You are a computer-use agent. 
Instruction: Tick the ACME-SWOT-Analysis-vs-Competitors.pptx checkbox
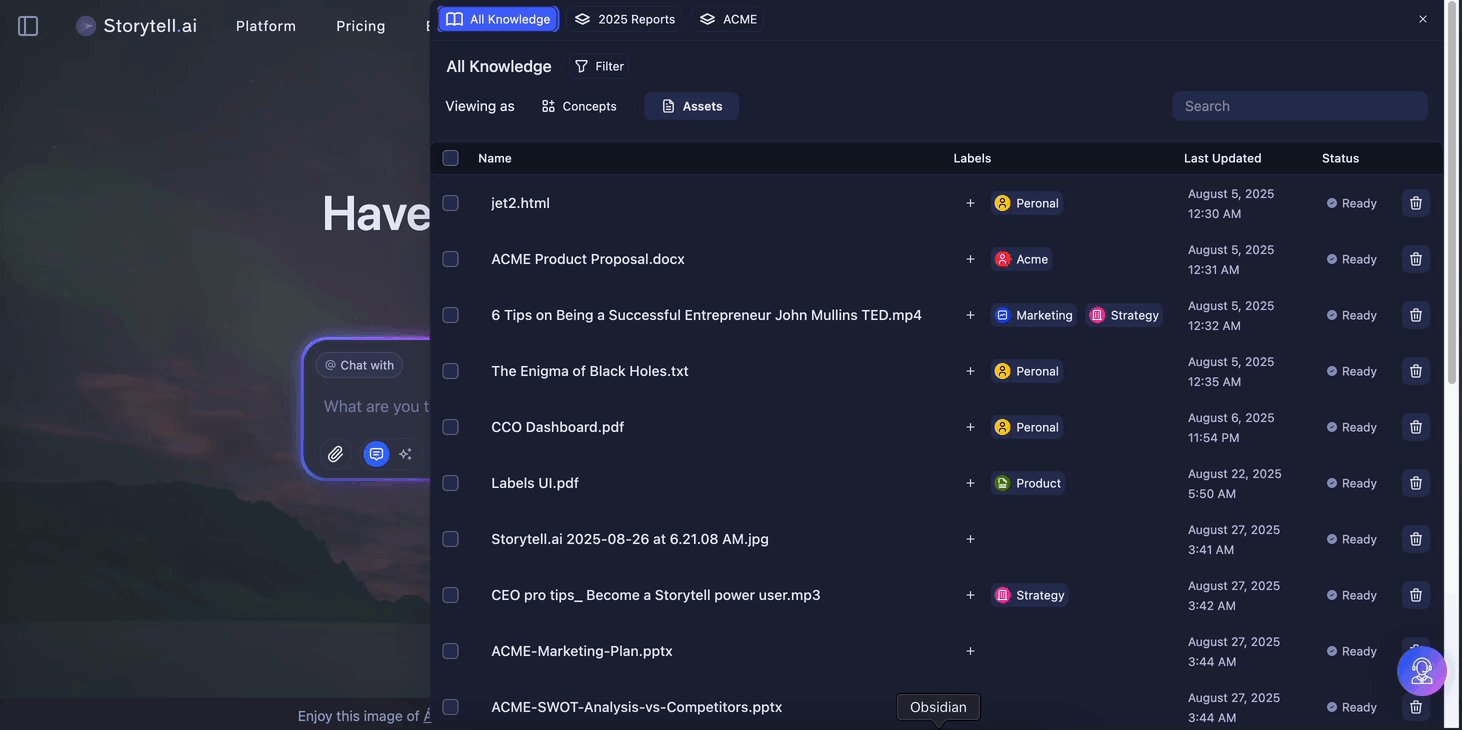pyautogui.click(x=451, y=707)
